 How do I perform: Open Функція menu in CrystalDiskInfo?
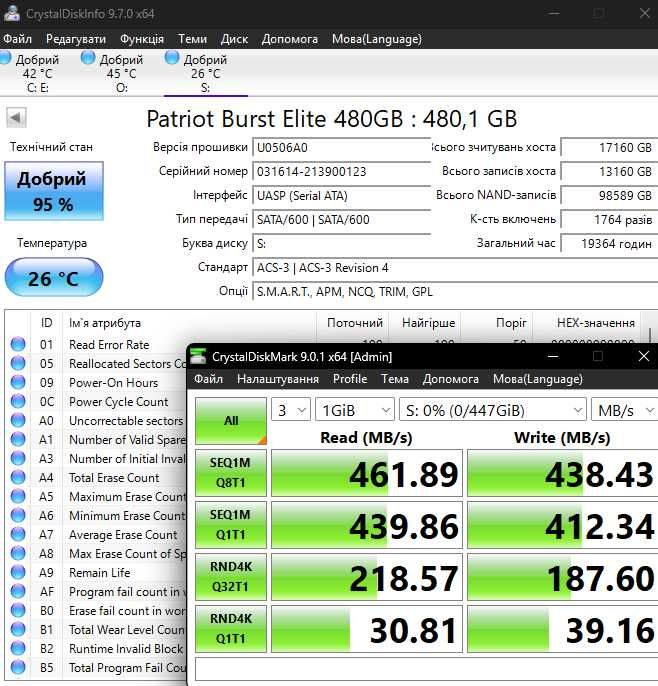(x=142, y=39)
